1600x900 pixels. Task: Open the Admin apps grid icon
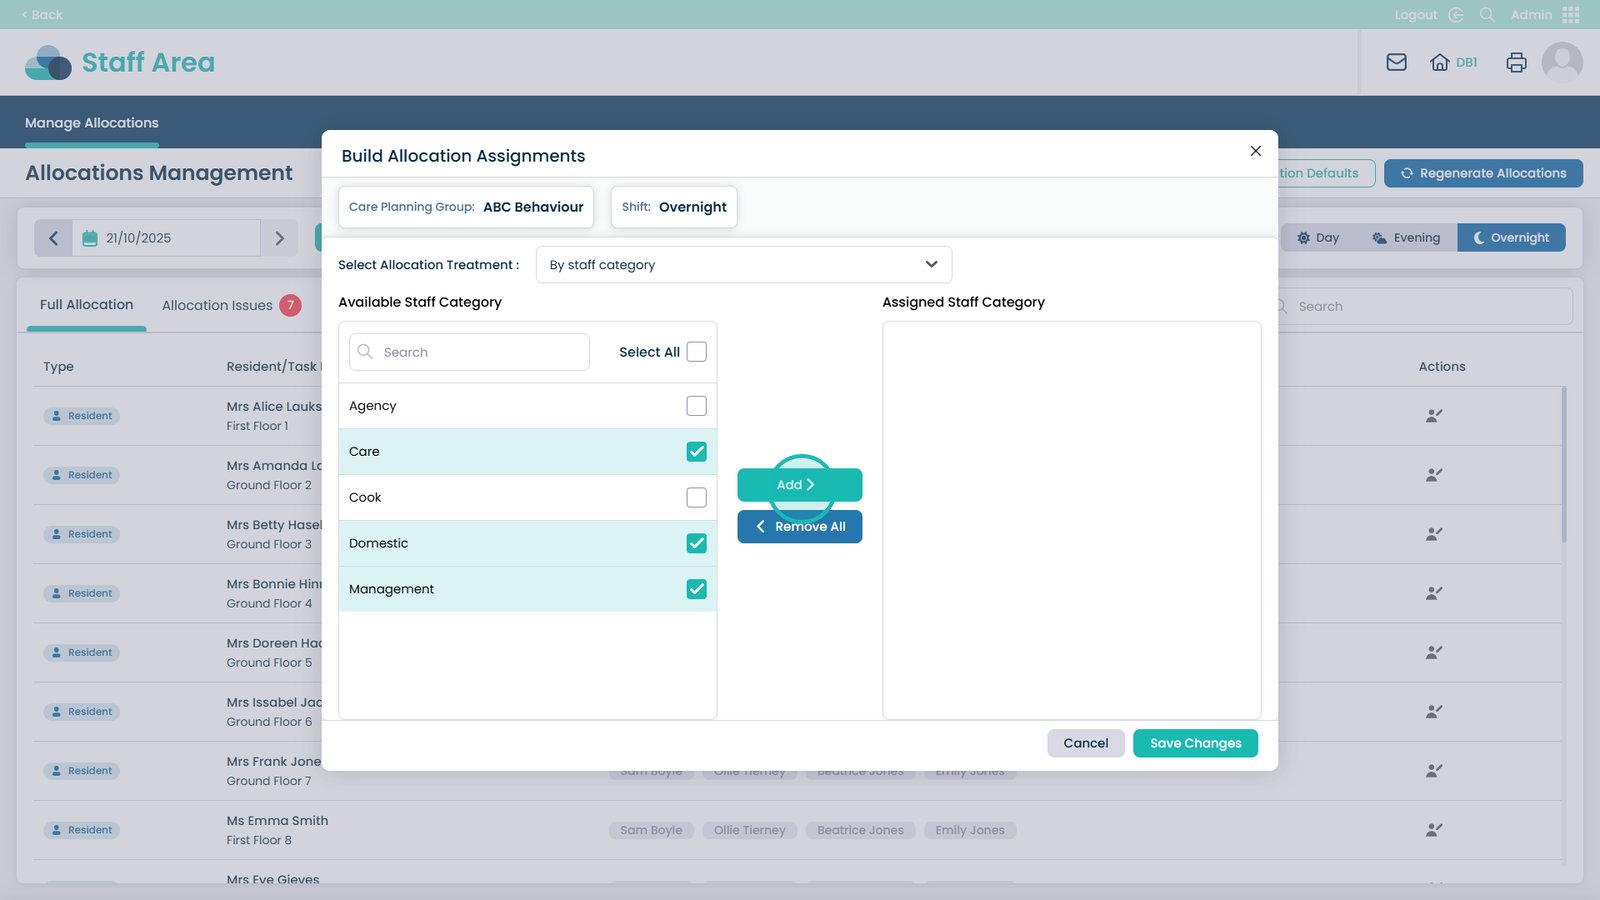click(1570, 15)
